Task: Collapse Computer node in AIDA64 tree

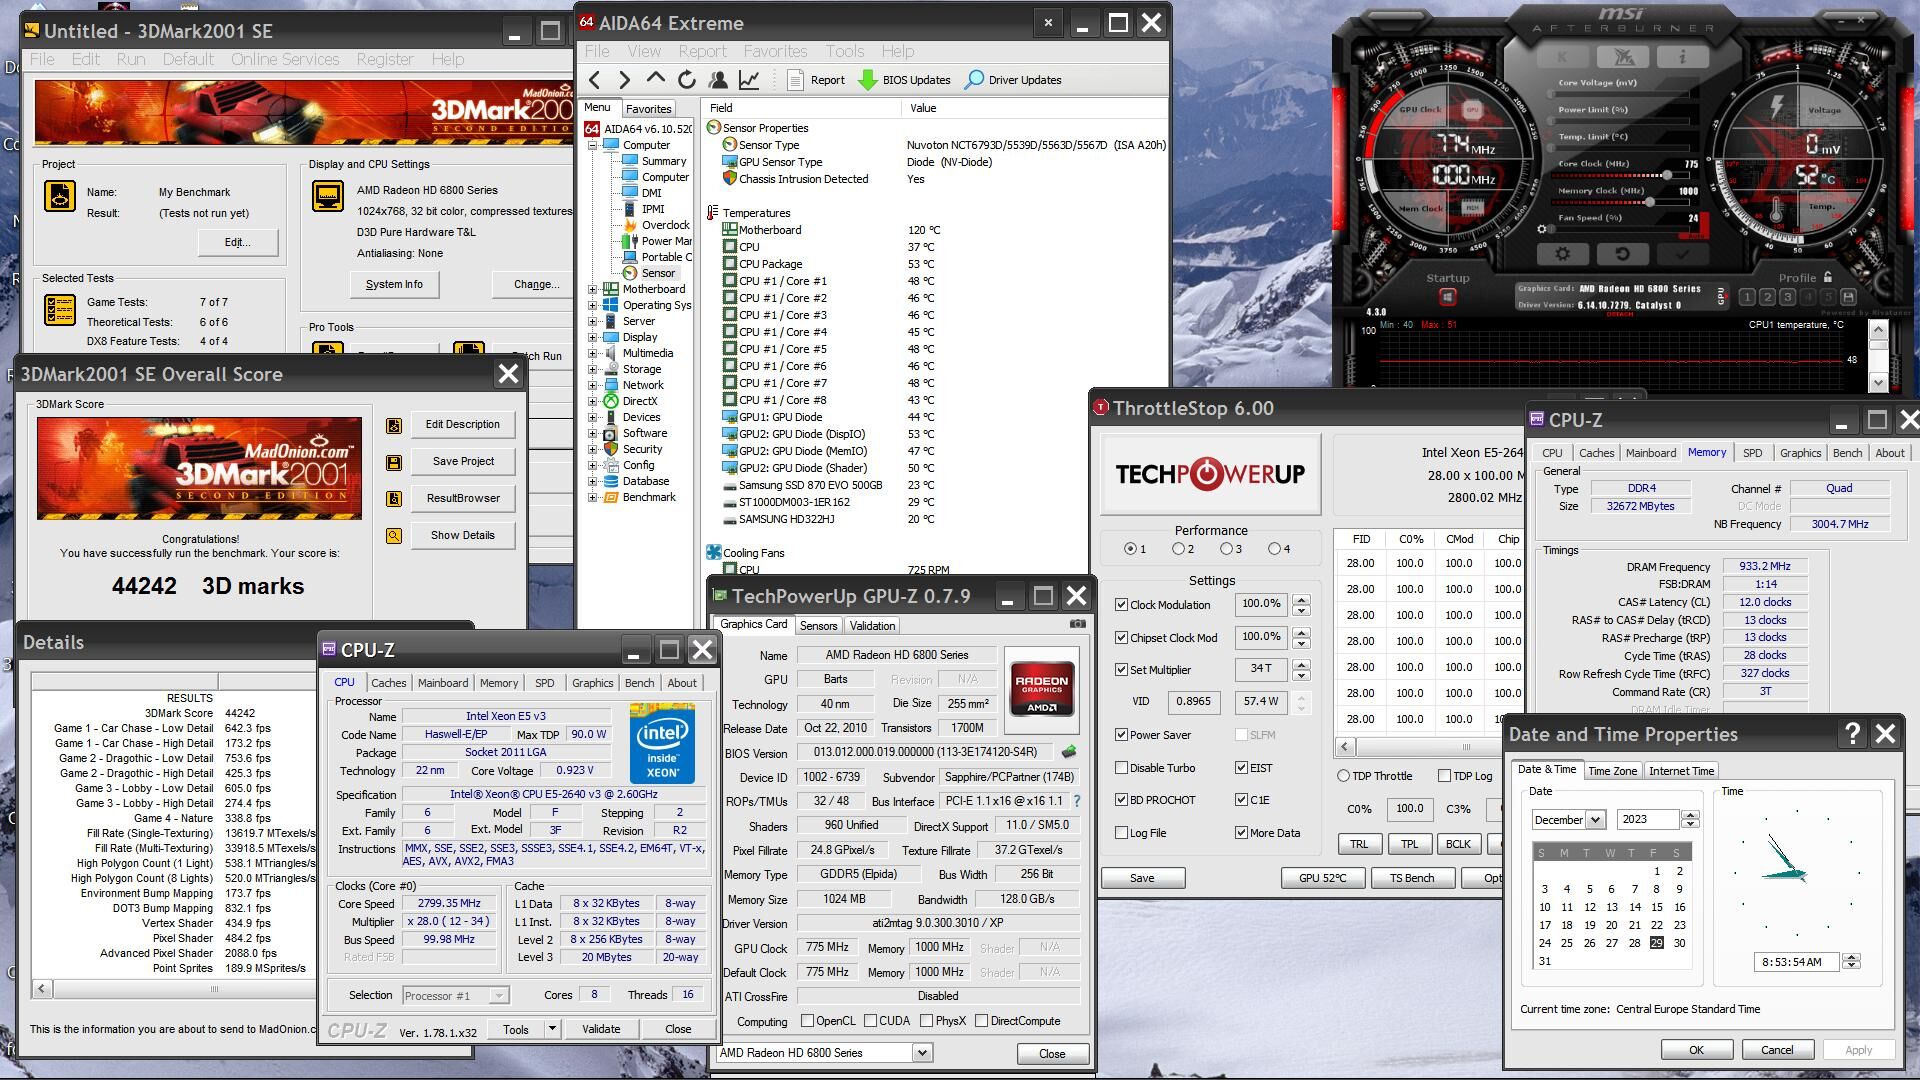Action: click(592, 146)
